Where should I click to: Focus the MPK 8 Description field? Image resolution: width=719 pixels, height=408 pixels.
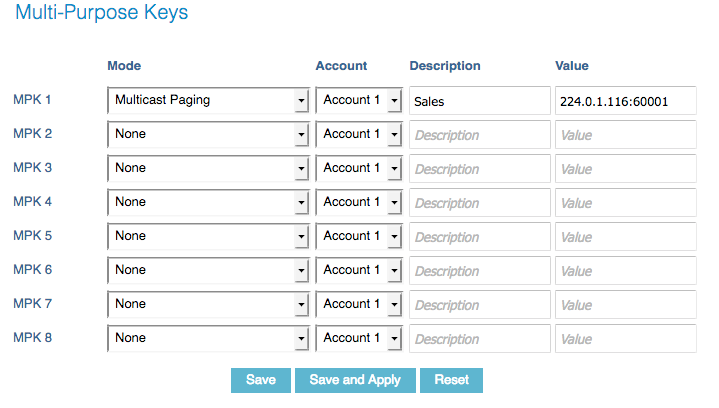(479, 339)
